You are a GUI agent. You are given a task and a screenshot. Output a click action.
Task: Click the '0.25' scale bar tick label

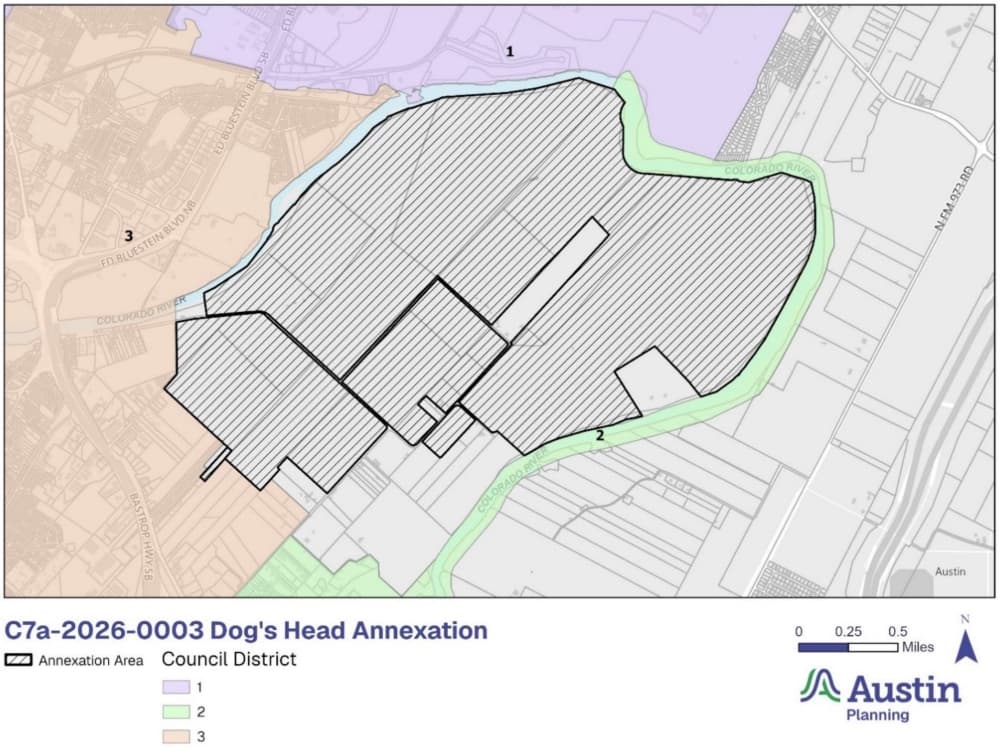[848, 631]
